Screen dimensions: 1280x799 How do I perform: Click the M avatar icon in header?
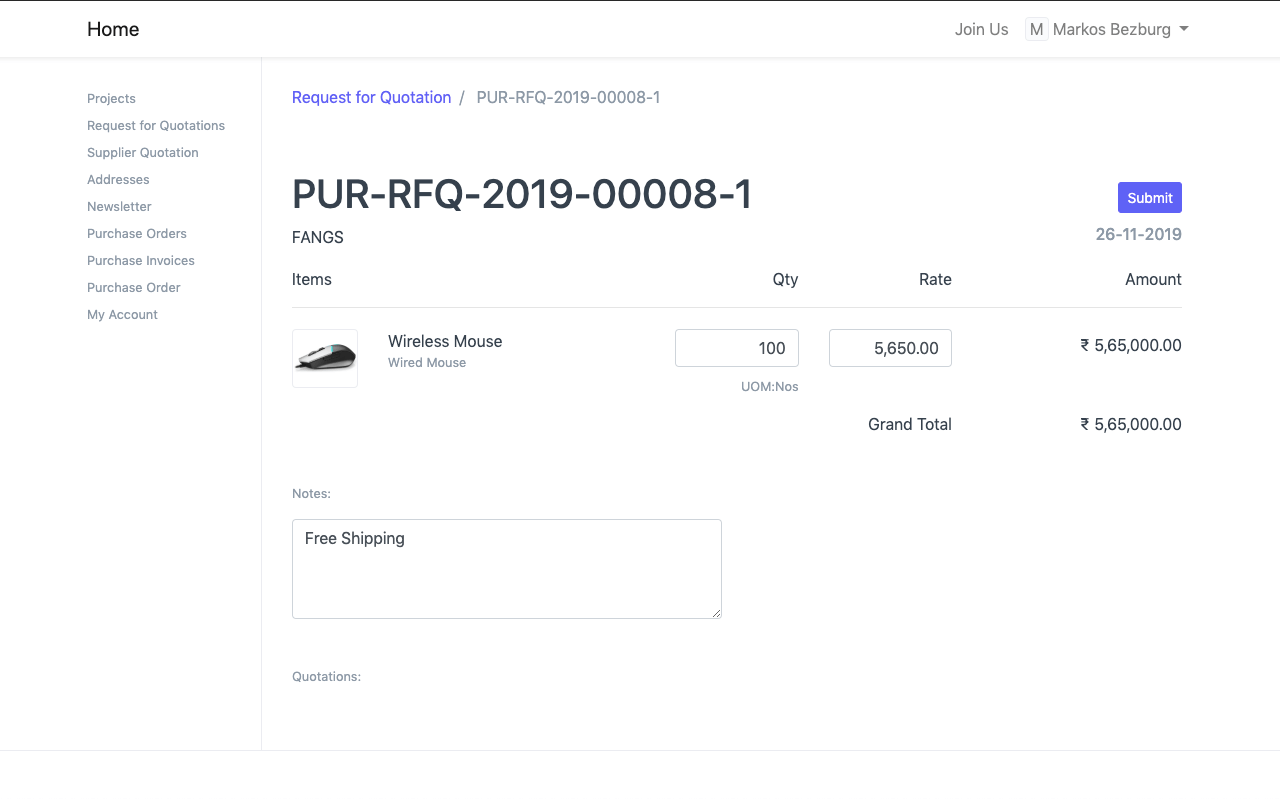click(x=1036, y=29)
